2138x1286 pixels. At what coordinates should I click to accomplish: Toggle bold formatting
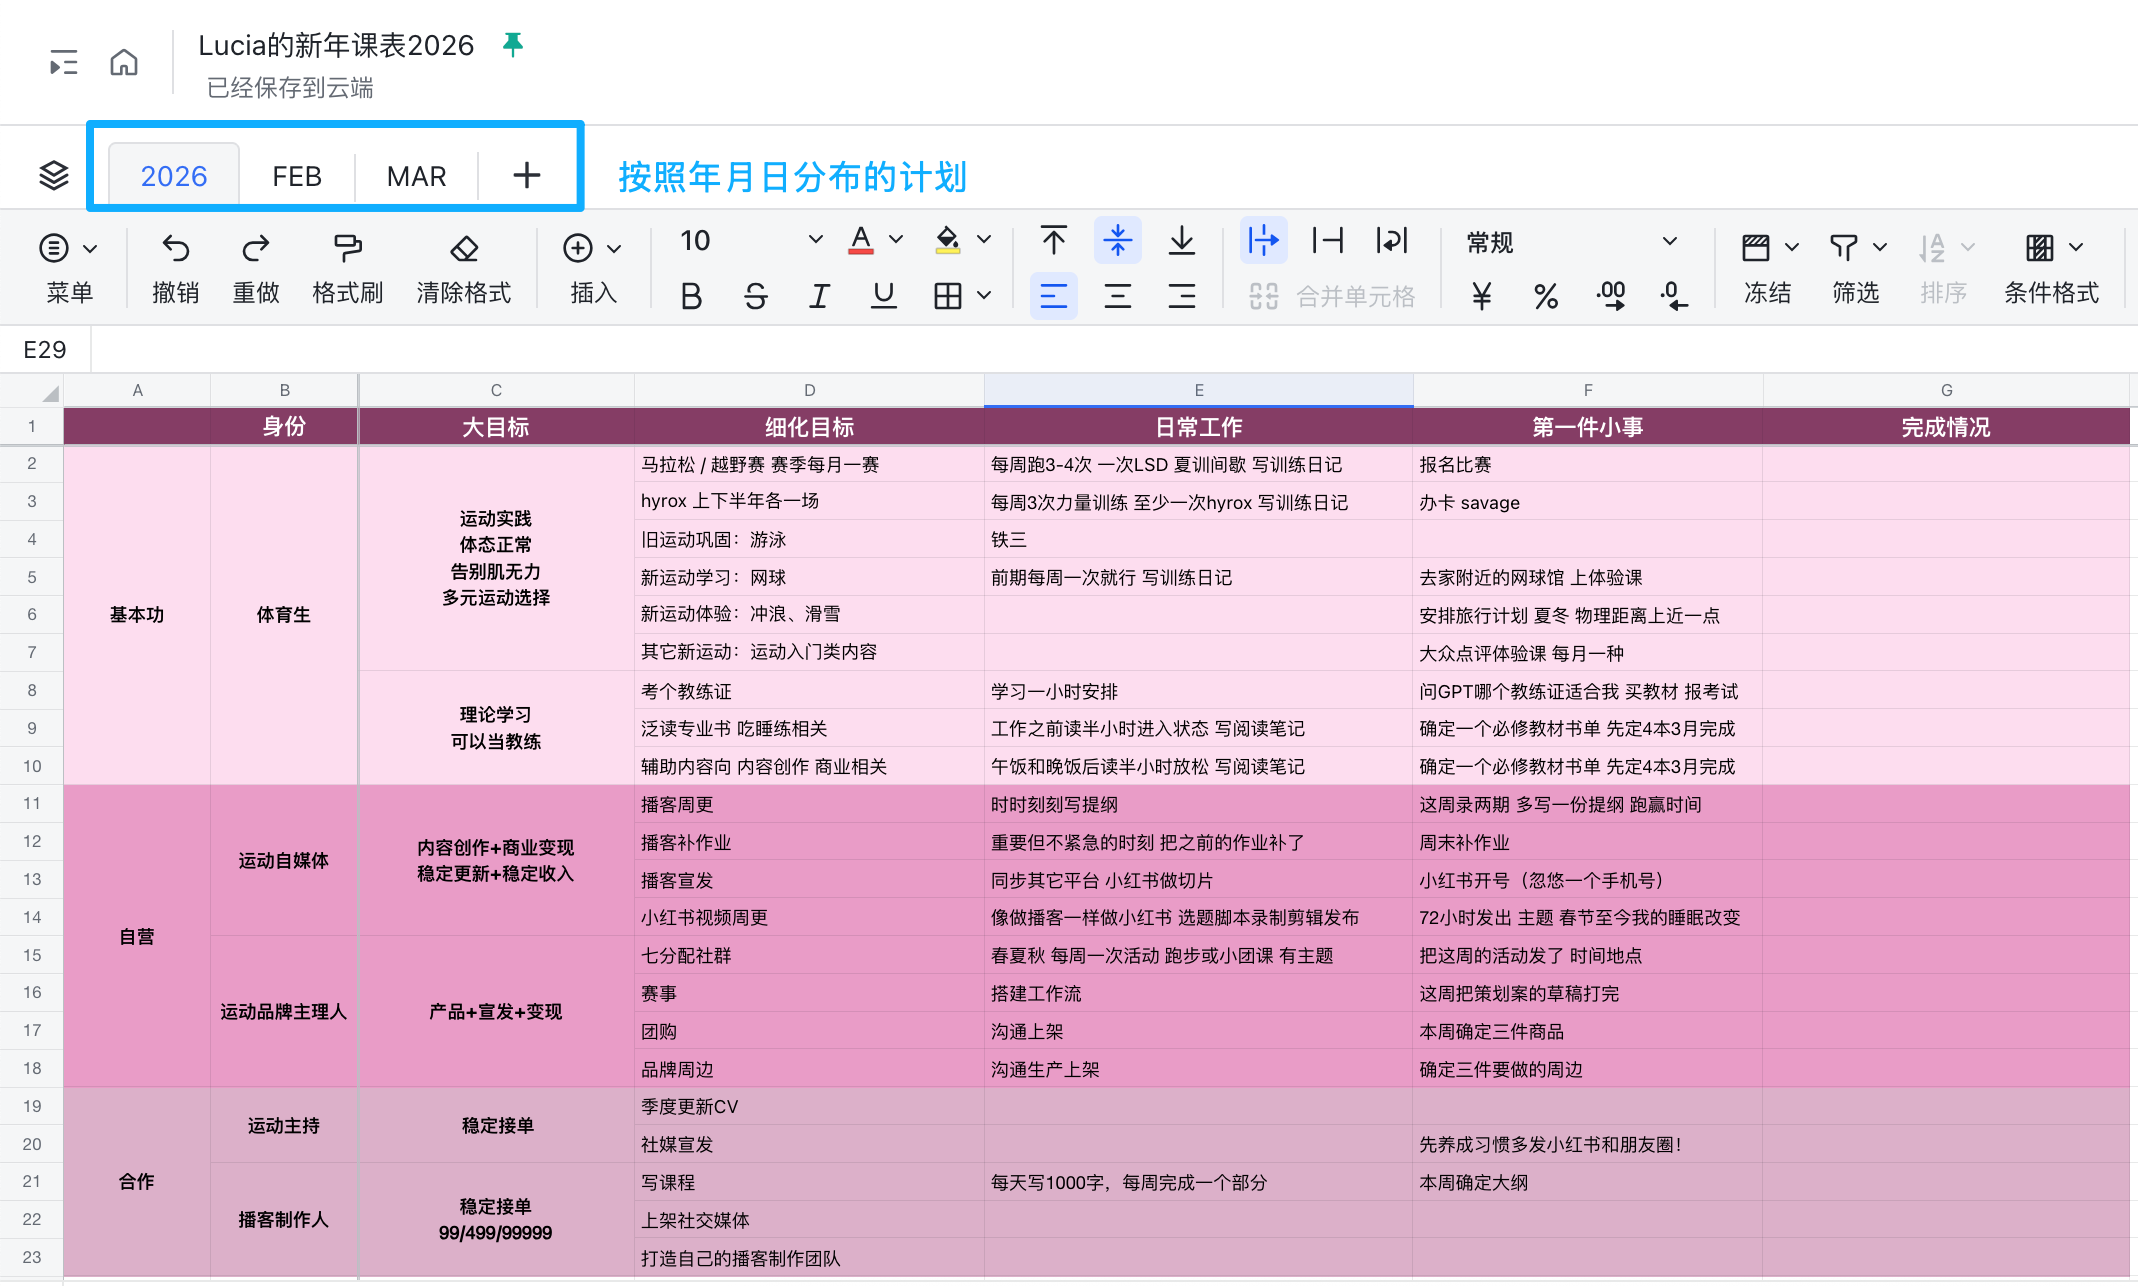[x=691, y=296]
